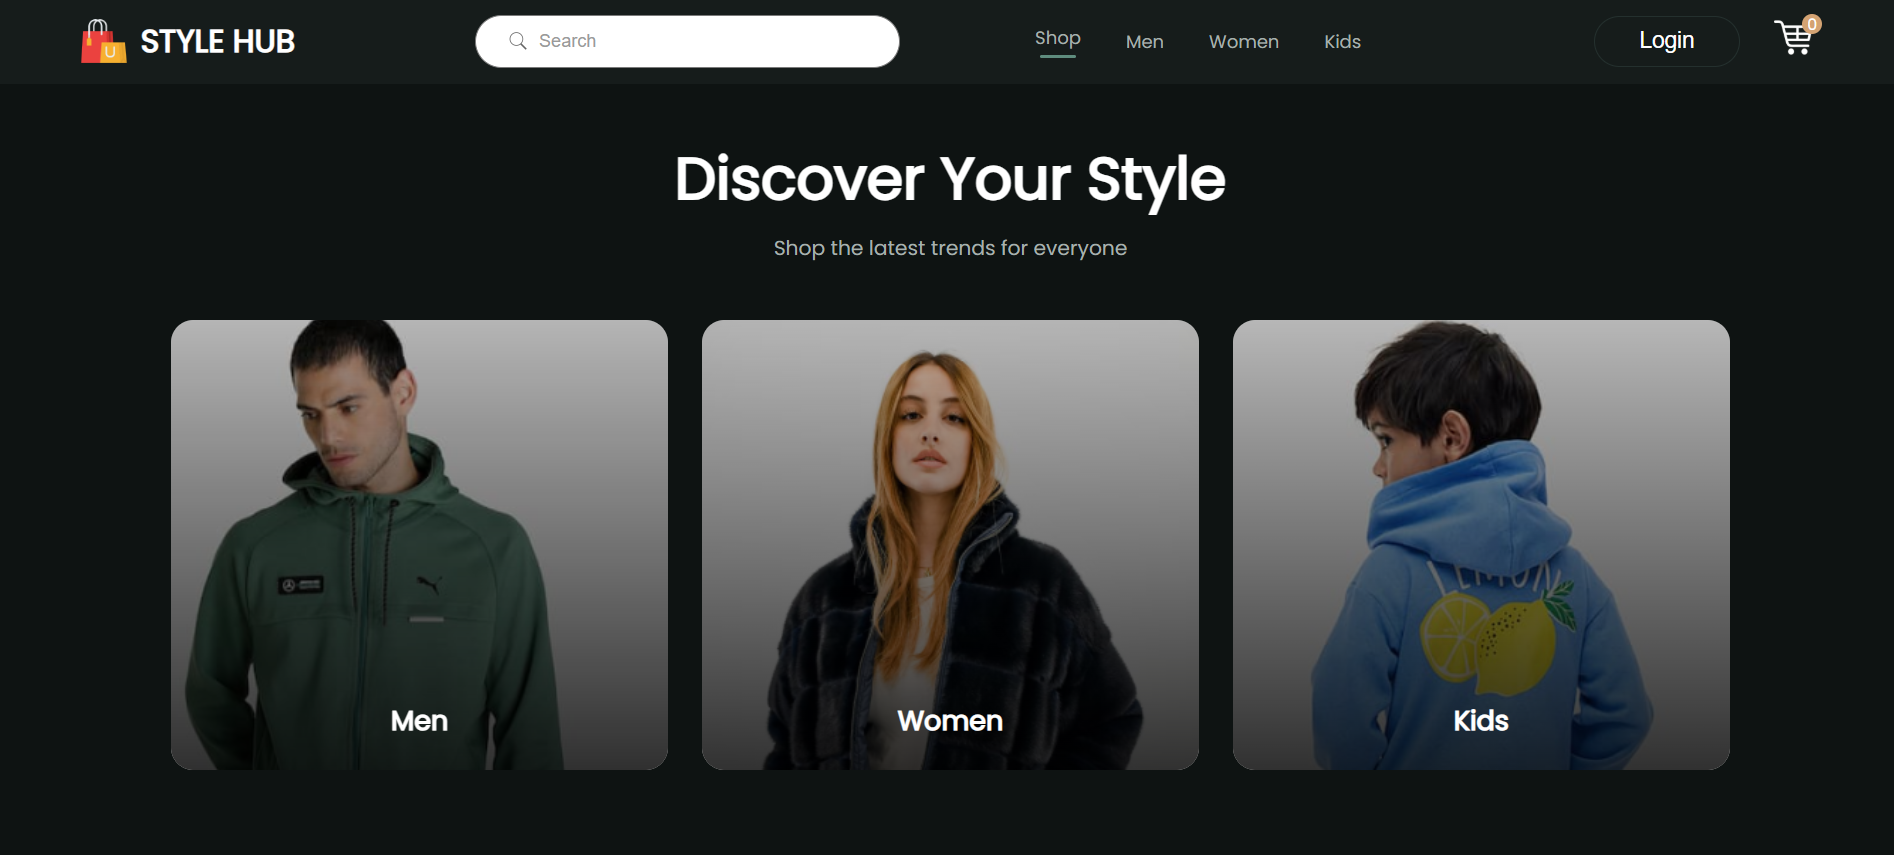
Task: Click the shopping bag logo icon
Action: pyautogui.click(x=103, y=42)
